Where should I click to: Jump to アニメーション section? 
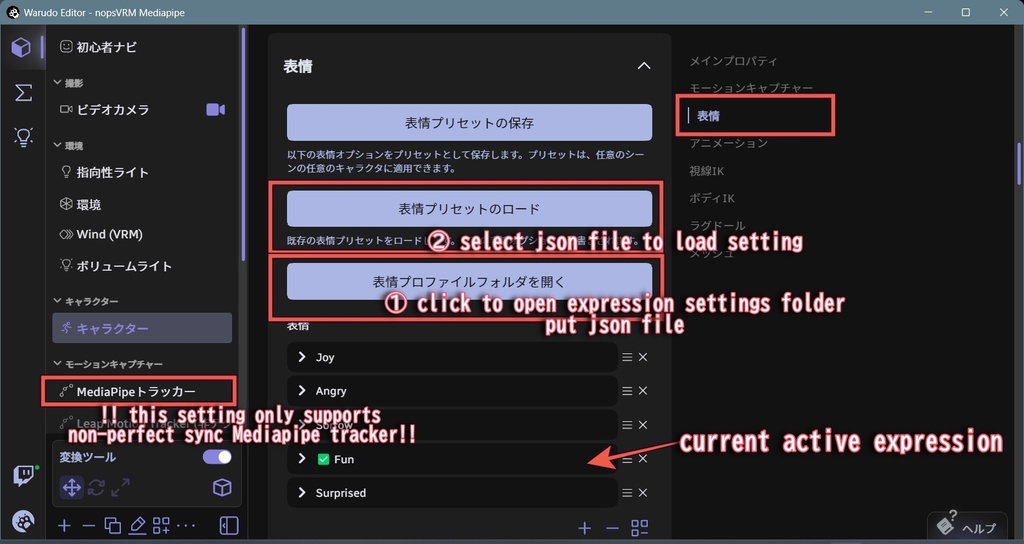click(728, 143)
